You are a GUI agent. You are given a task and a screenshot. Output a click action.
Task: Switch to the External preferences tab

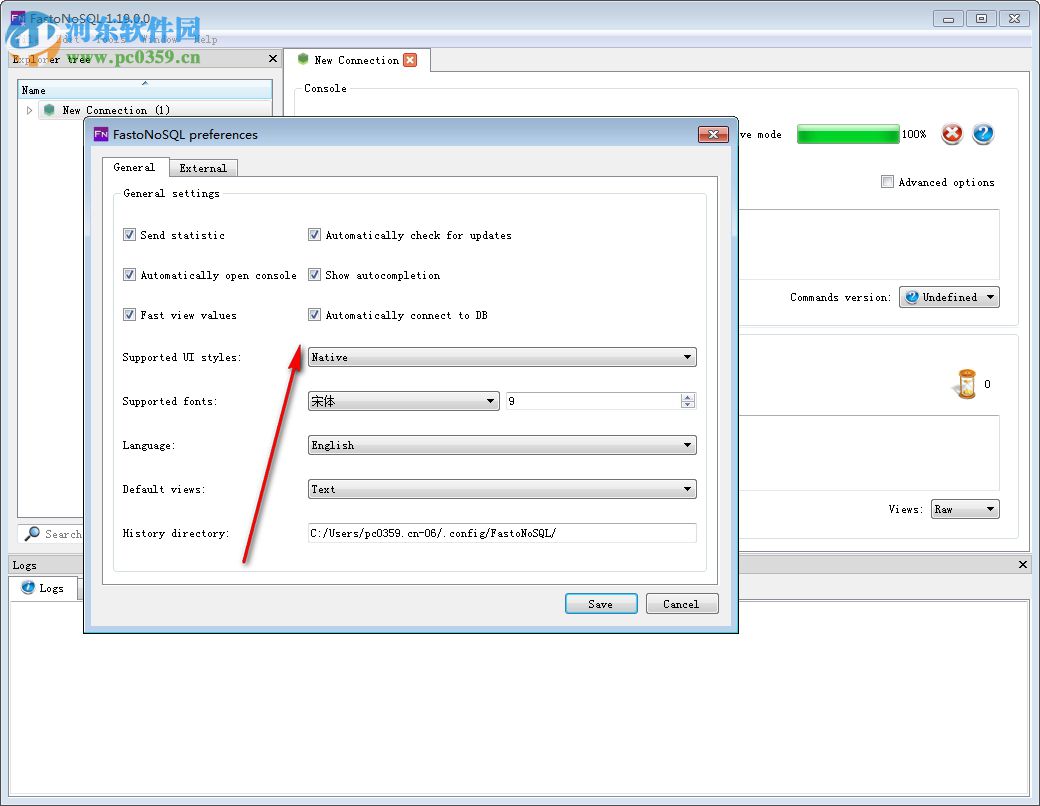[x=203, y=168]
